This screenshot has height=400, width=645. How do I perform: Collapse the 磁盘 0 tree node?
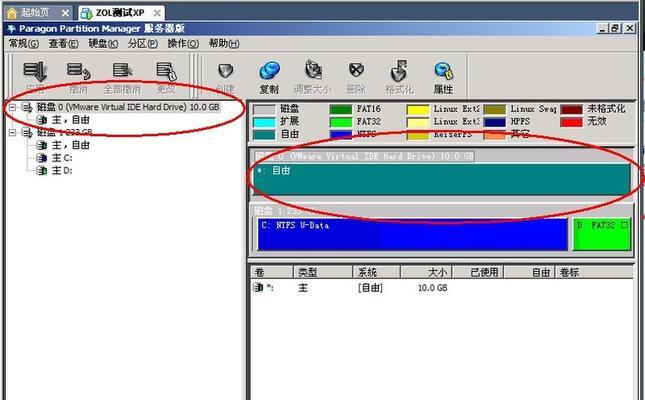(x=13, y=107)
